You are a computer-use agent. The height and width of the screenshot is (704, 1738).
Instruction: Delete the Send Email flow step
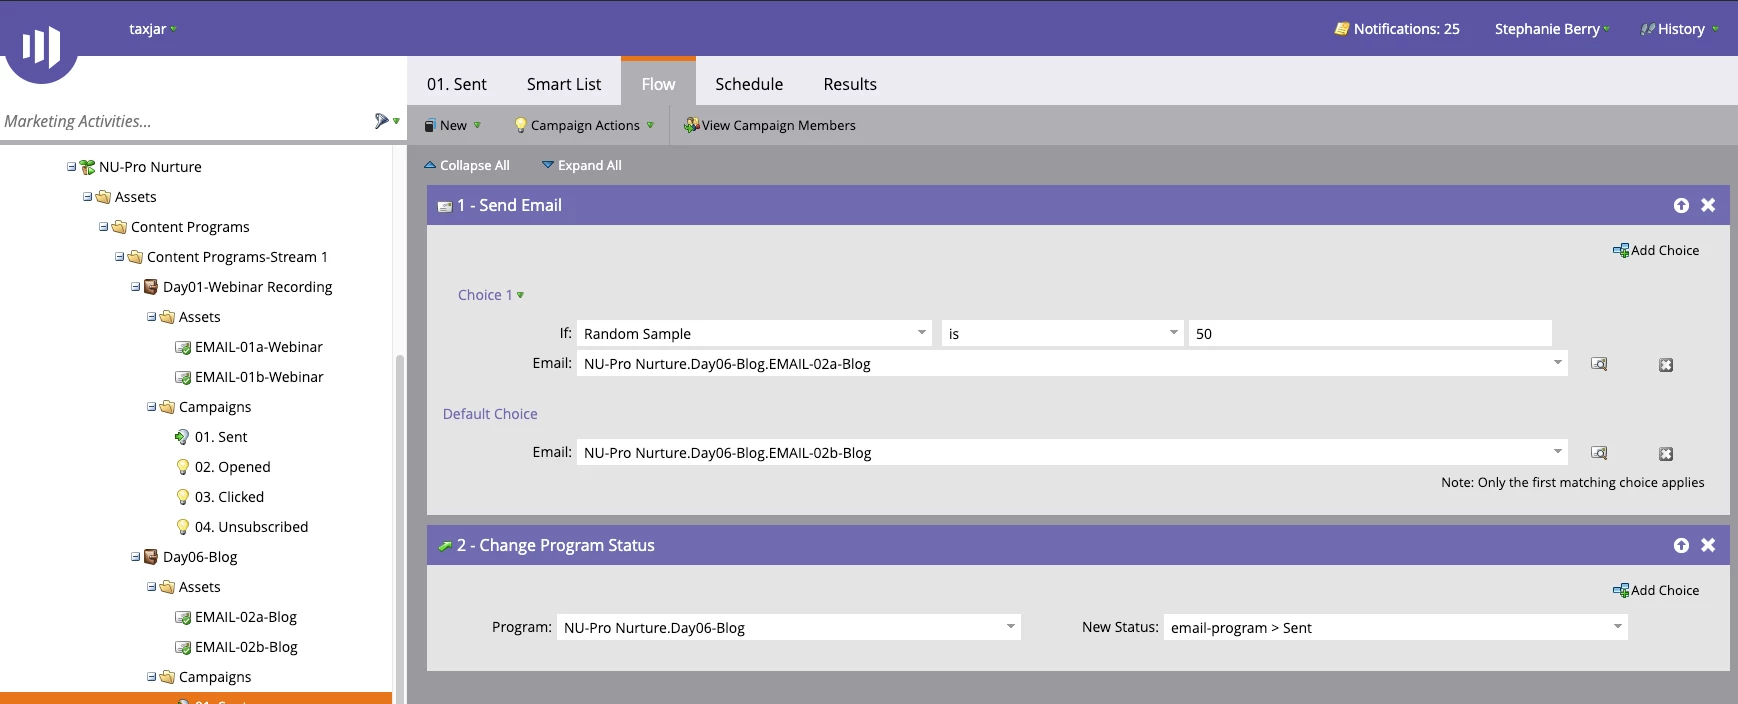[x=1708, y=205]
